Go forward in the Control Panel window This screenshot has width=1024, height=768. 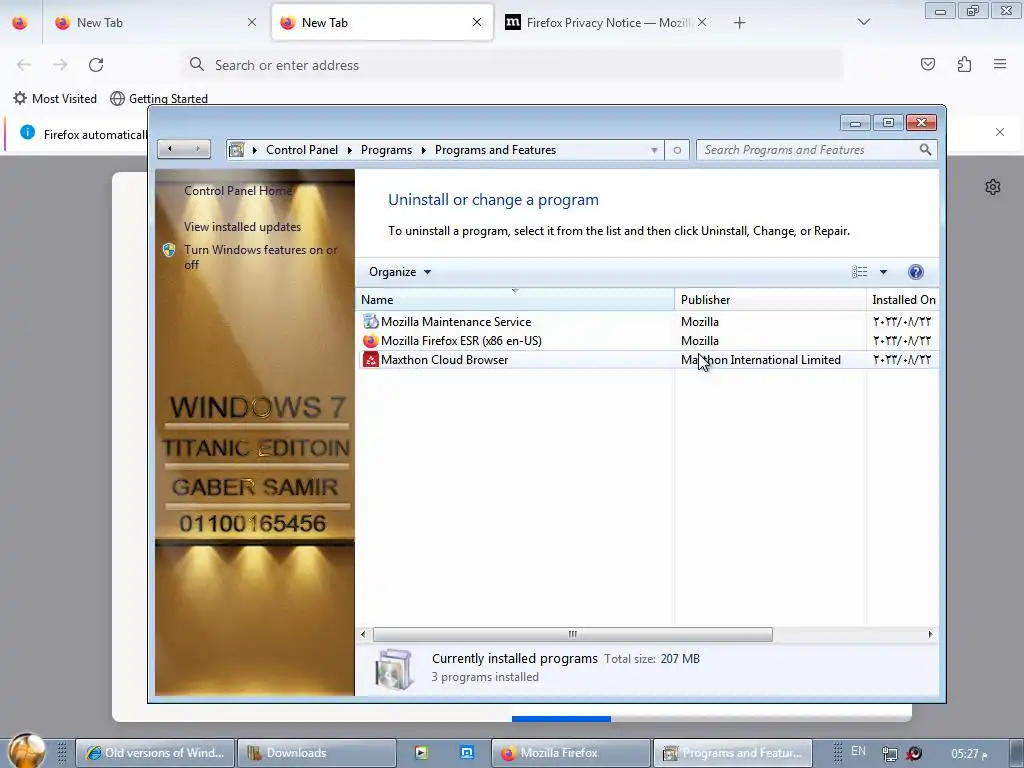pos(197,149)
